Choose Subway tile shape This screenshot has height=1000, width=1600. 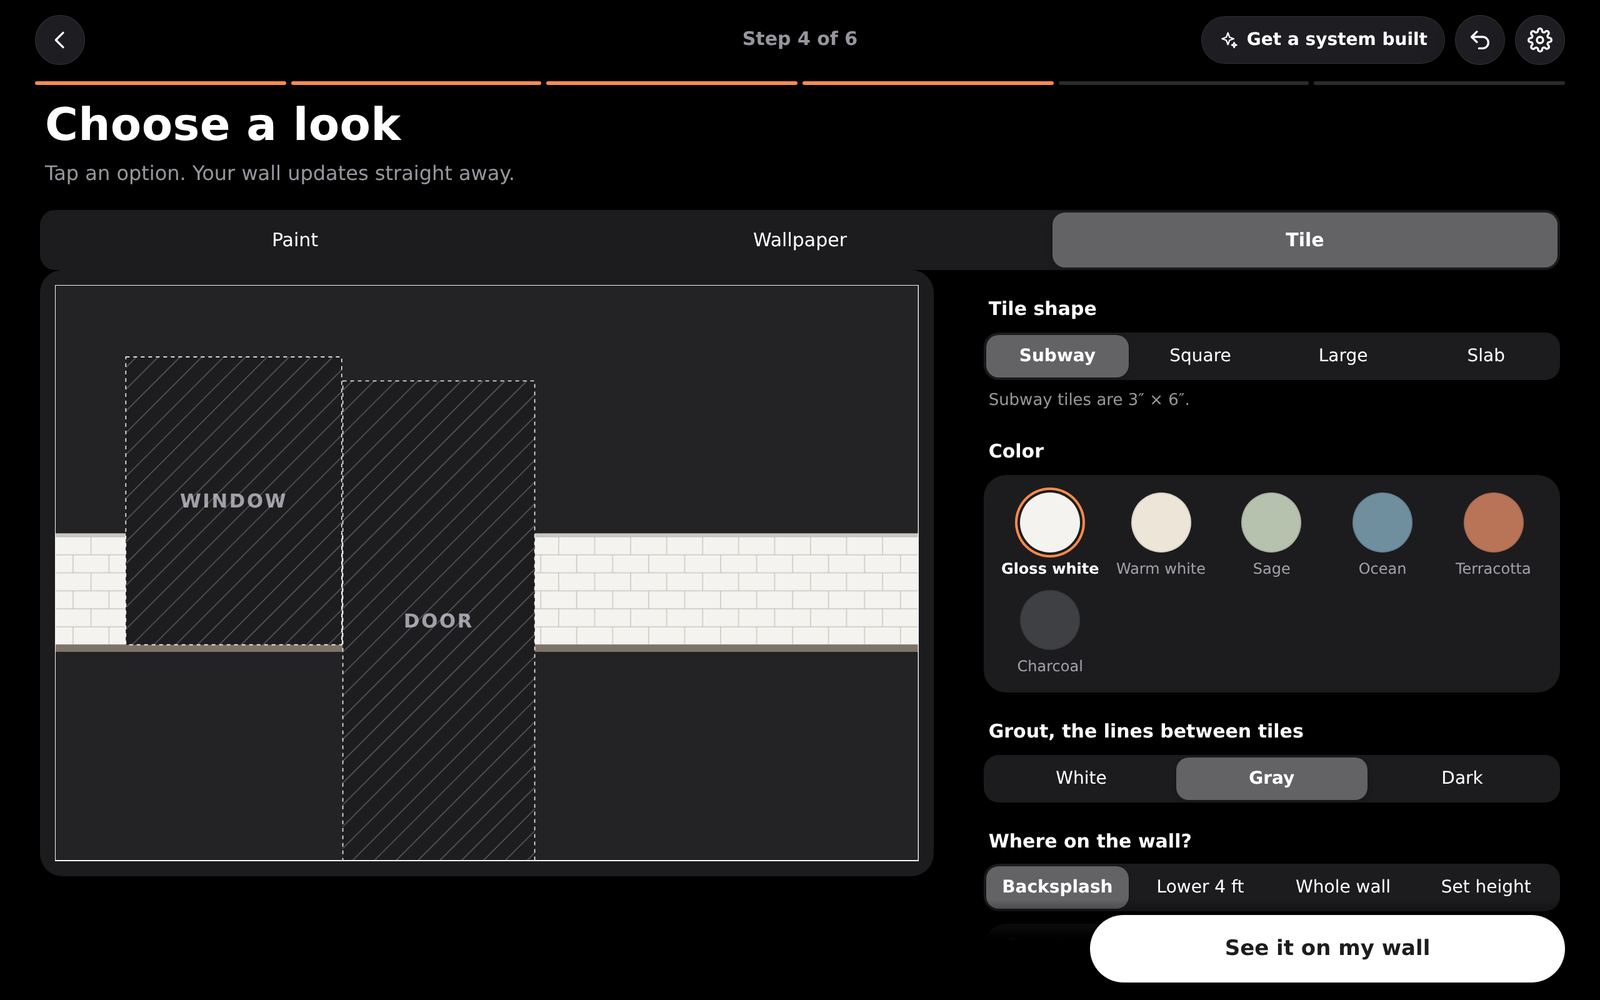tap(1057, 356)
